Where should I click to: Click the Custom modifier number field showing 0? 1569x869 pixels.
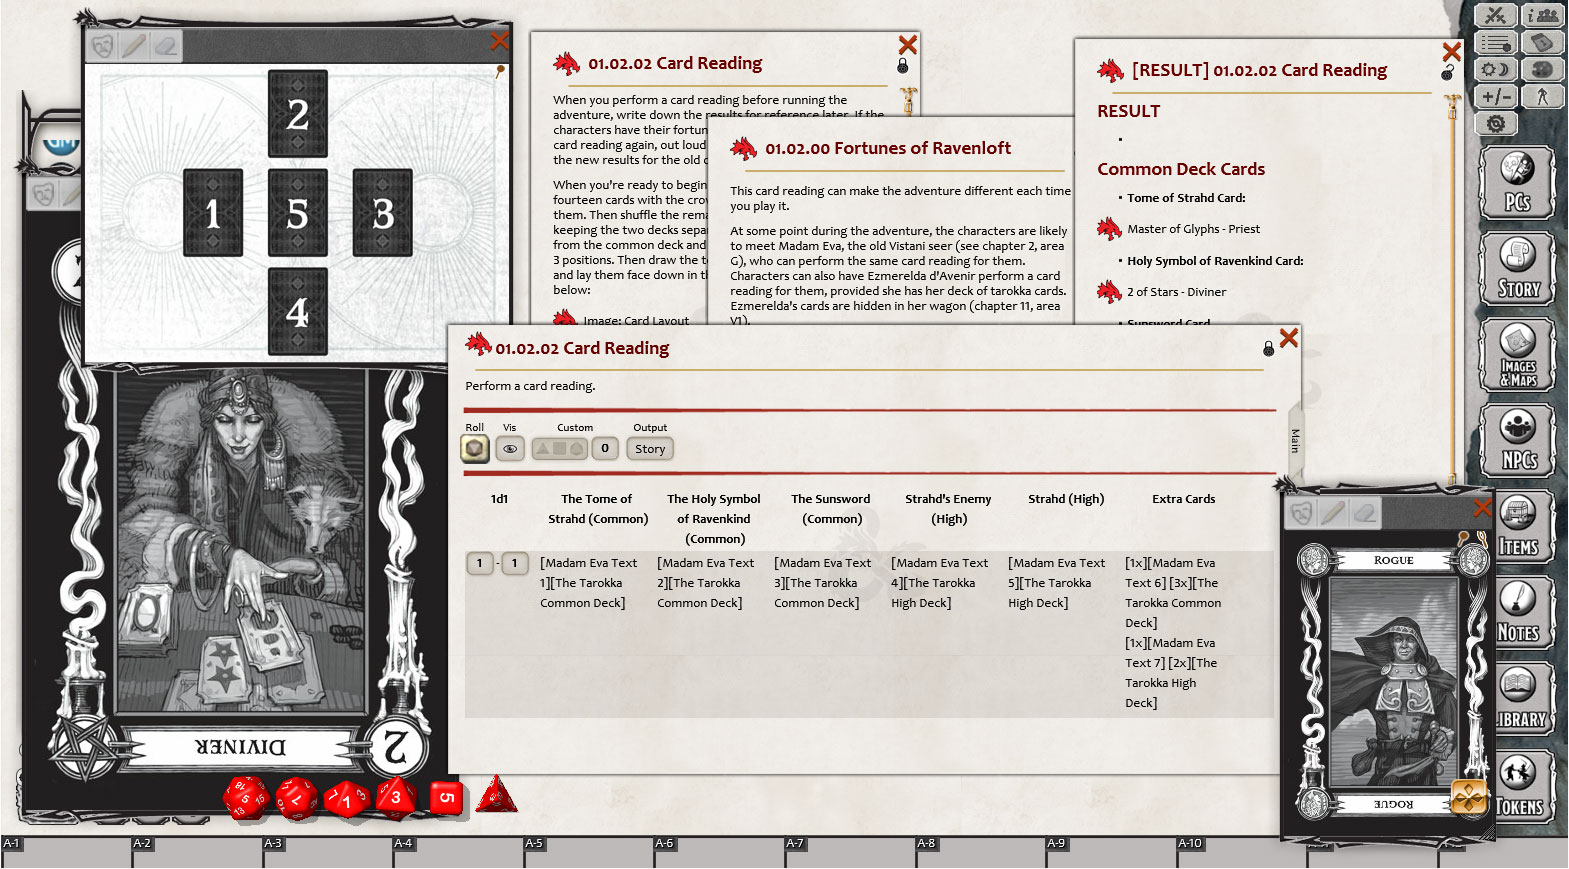click(605, 449)
